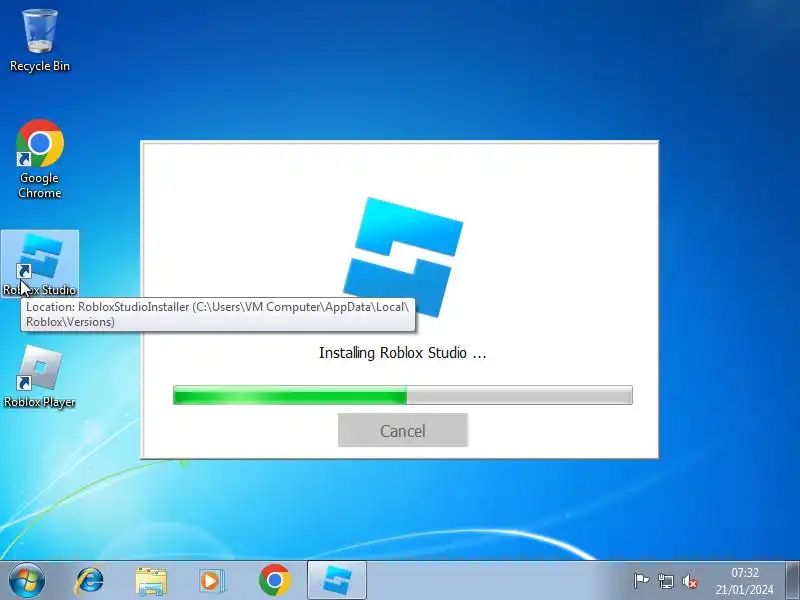800x600 pixels.
Task: Open Action Center flag in system tray
Action: 641,581
